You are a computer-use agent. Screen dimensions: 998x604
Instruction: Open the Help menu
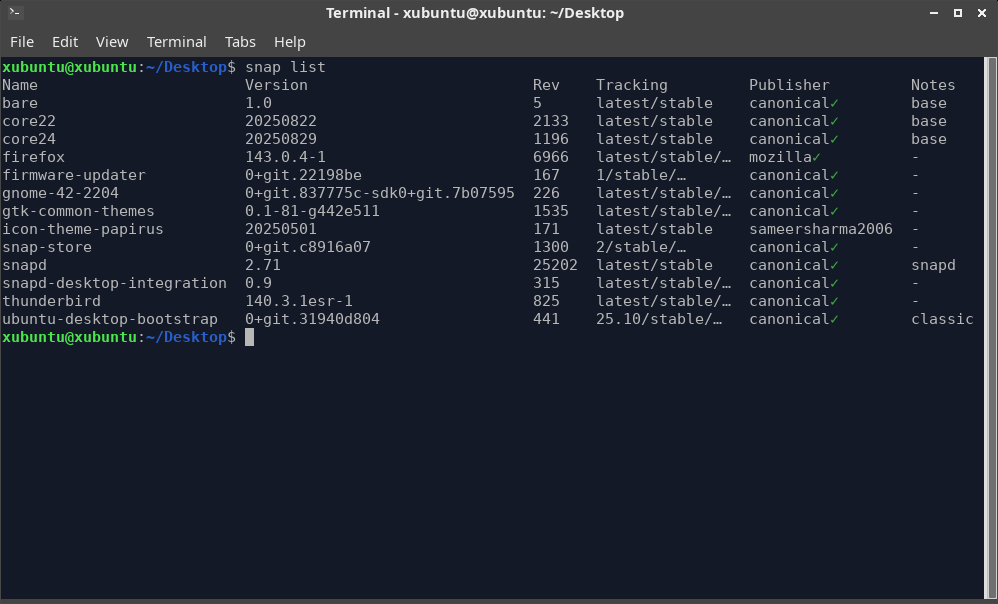pos(289,42)
